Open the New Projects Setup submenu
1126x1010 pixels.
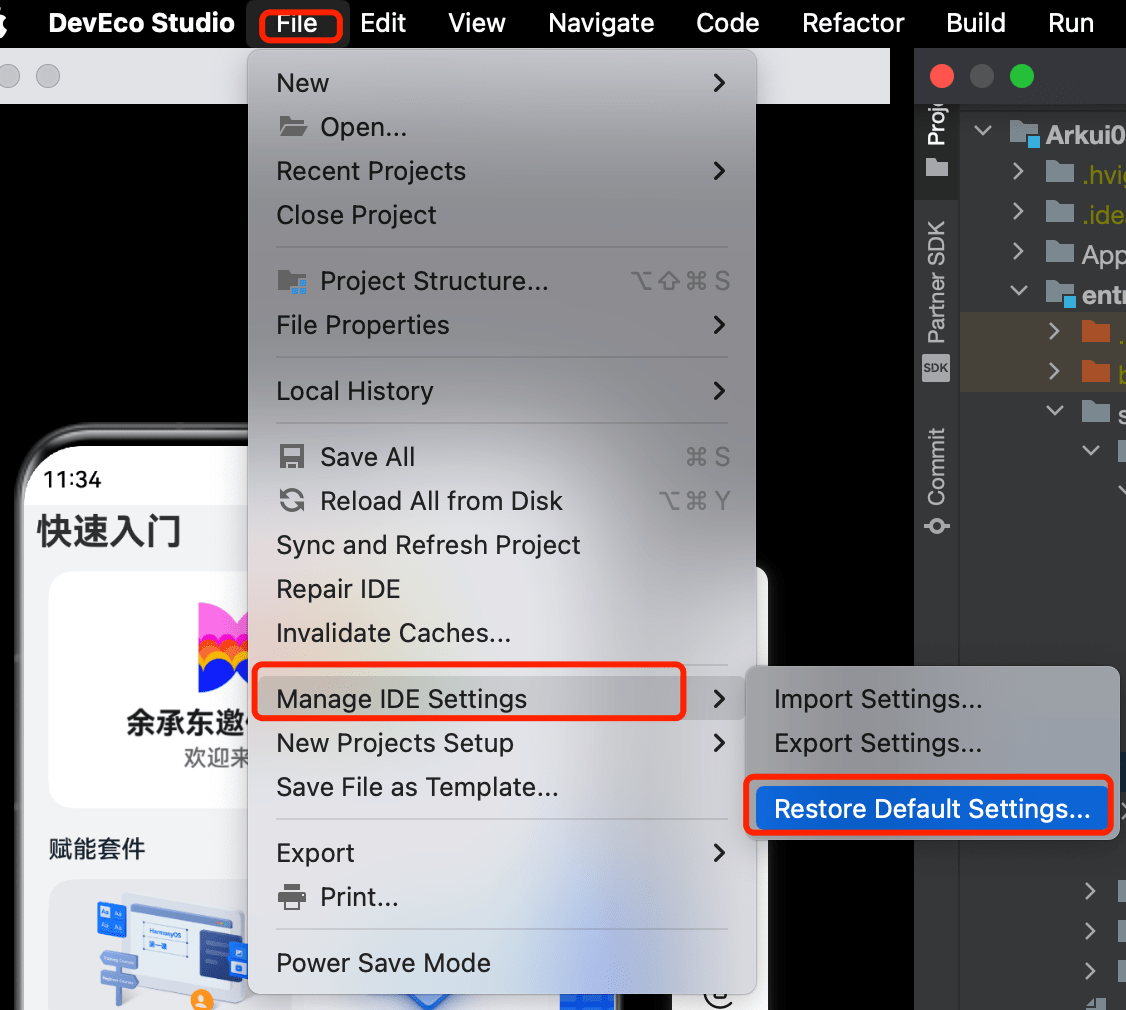[x=501, y=743]
